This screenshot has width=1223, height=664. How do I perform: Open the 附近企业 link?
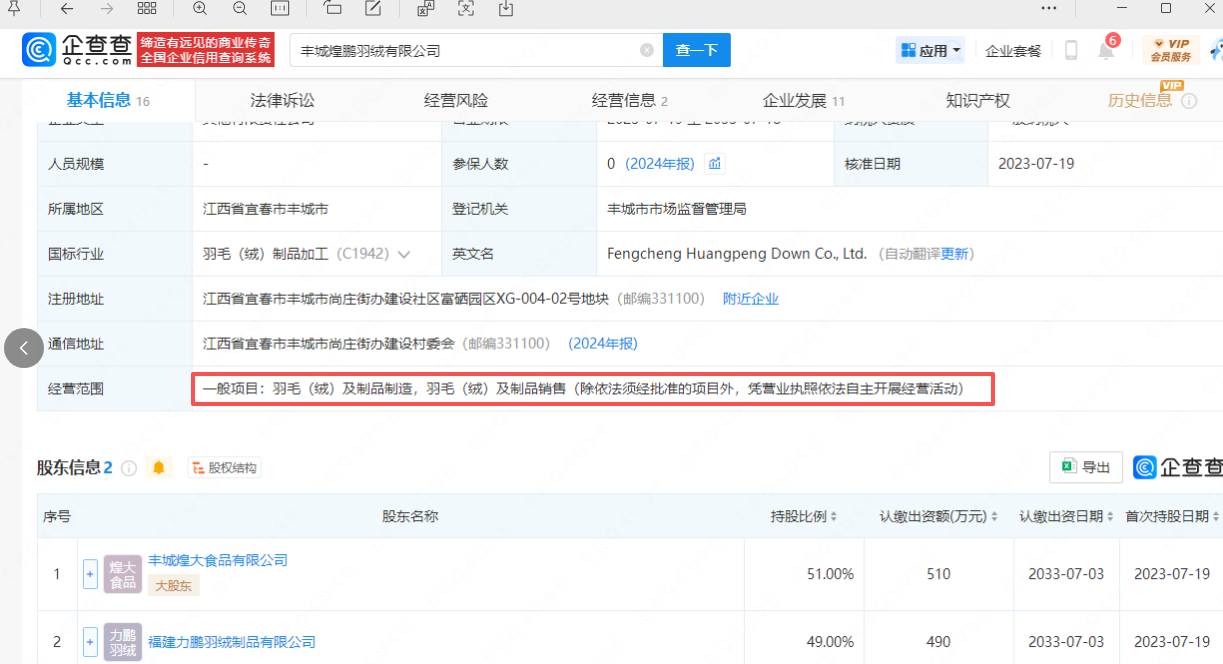[750, 299]
